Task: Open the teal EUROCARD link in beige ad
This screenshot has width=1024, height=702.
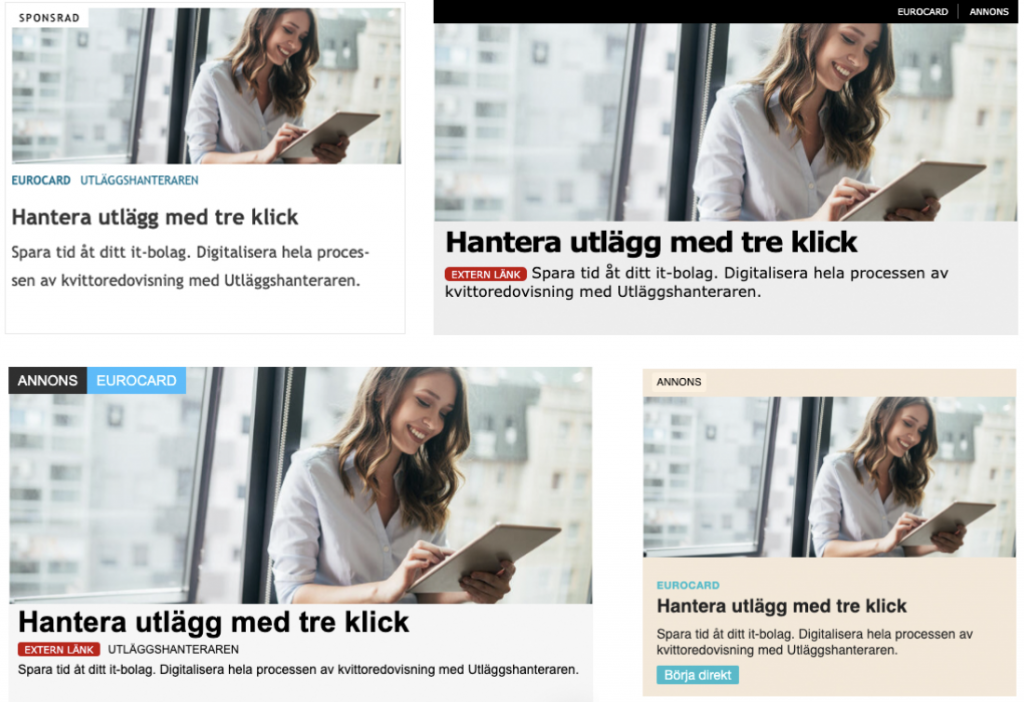Action: coord(688,585)
